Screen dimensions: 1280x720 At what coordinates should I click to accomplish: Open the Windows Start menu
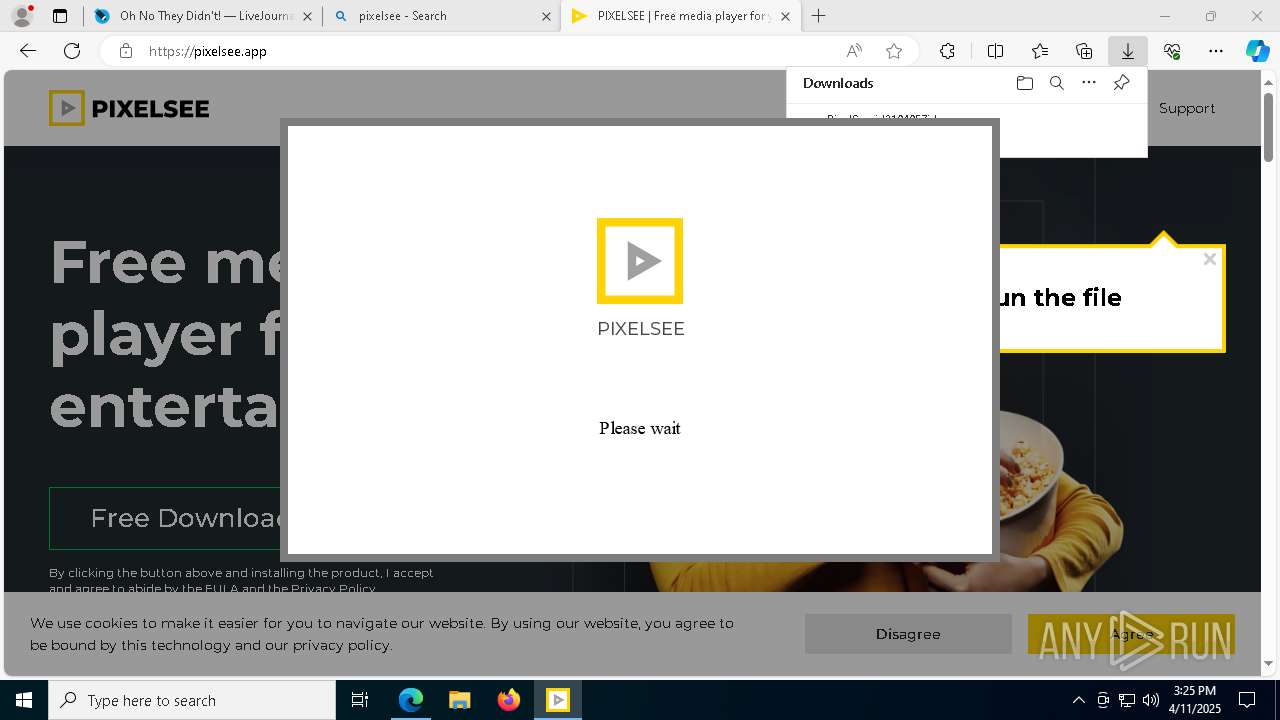(x=24, y=700)
